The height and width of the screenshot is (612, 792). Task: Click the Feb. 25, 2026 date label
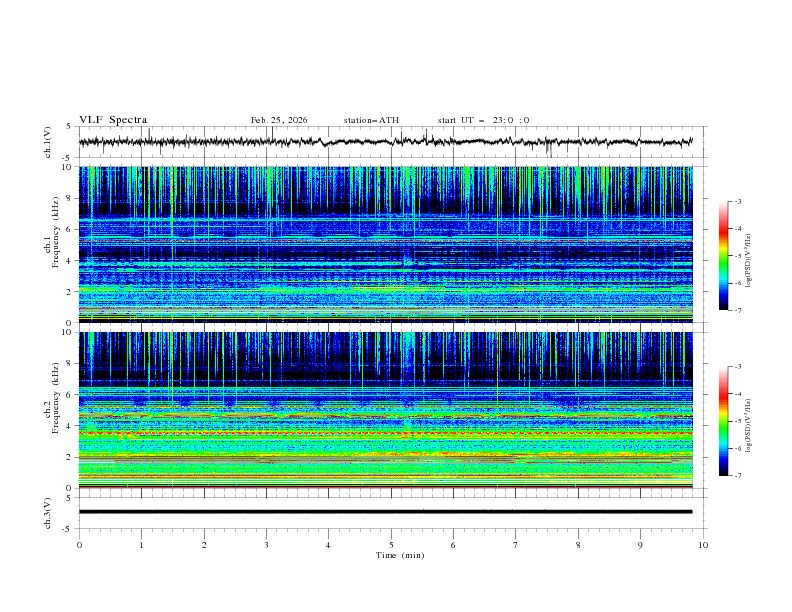pos(279,120)
